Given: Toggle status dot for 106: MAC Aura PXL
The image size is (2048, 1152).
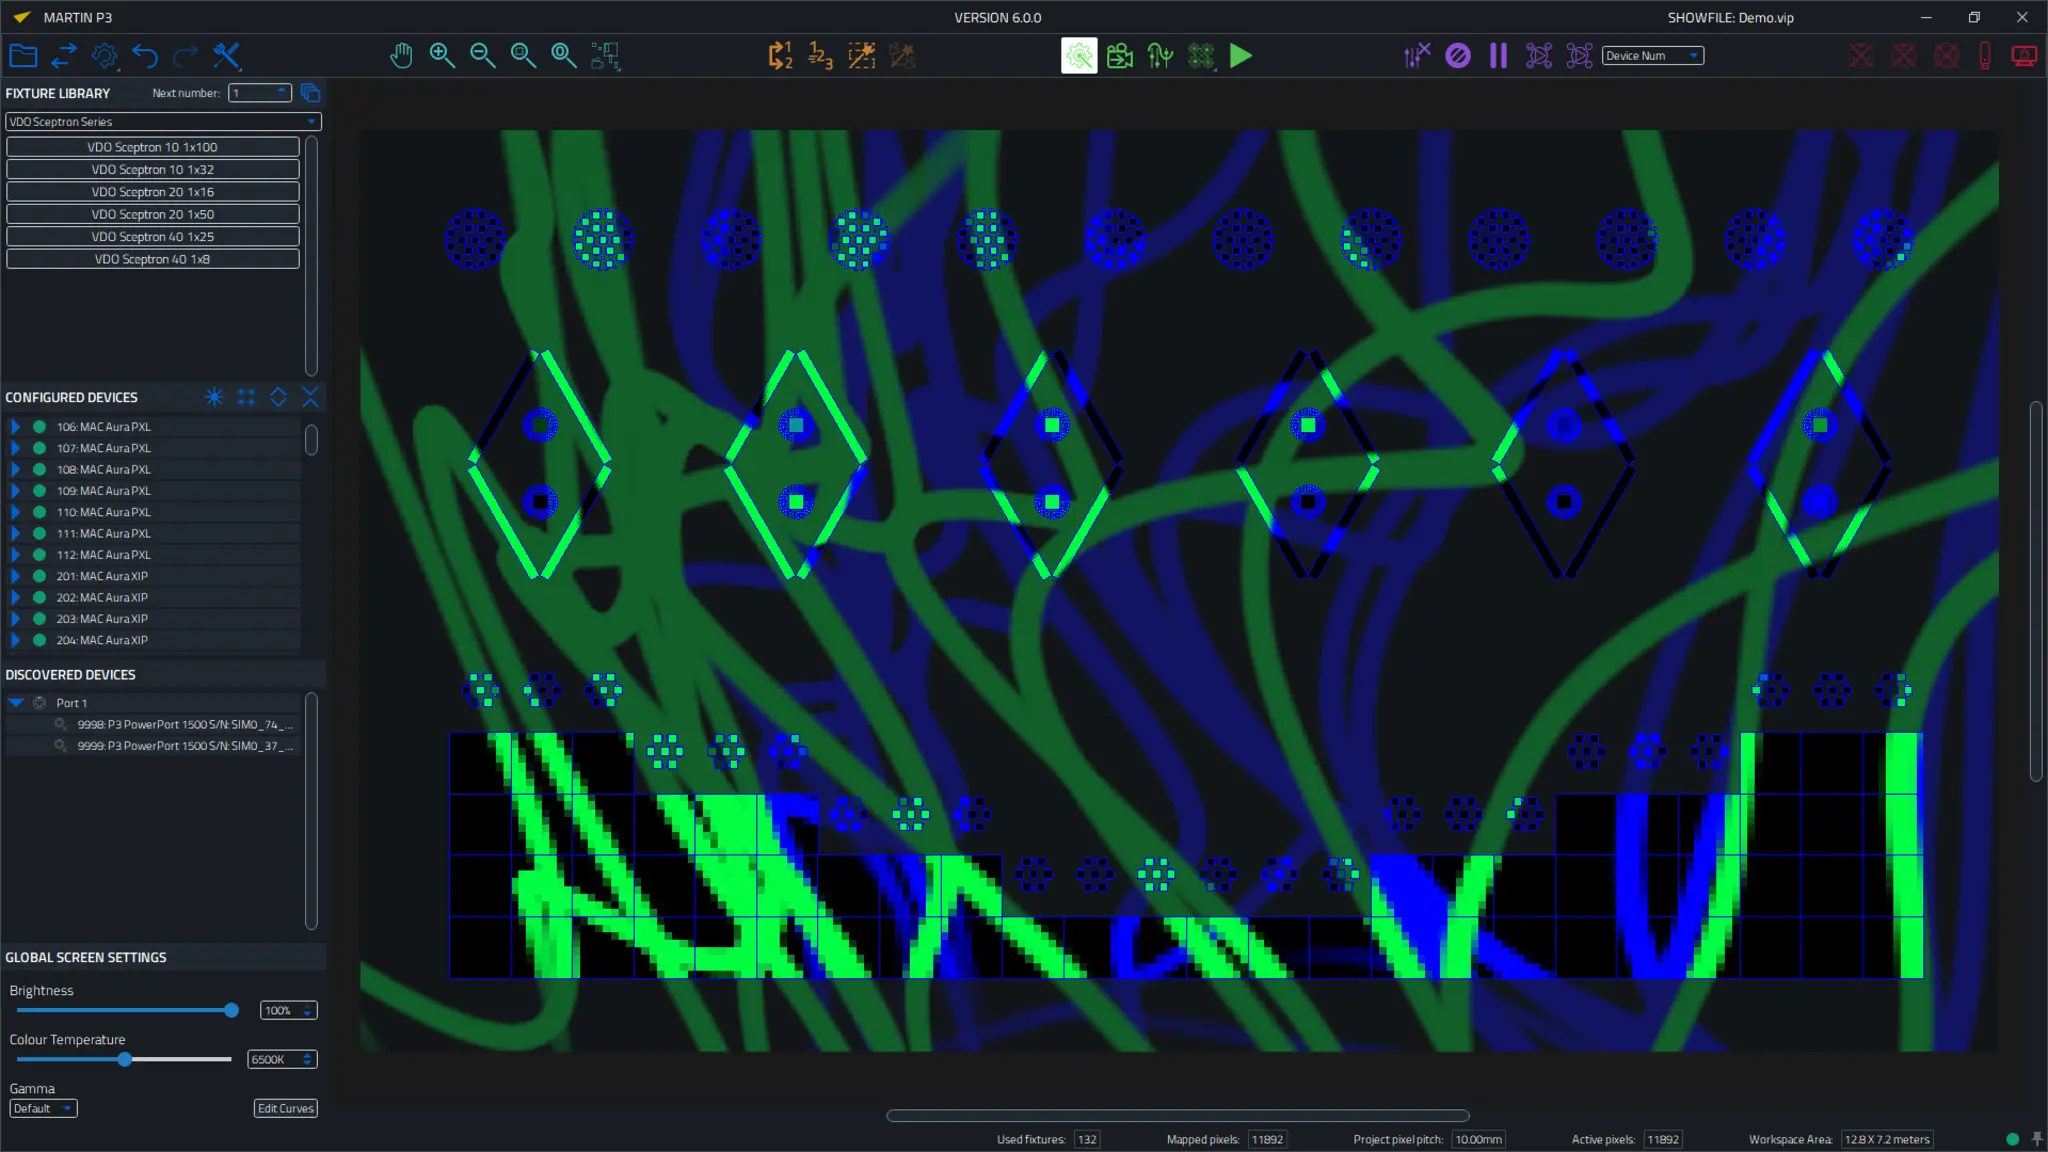Looking at the screenshot, I should (39, 426).
